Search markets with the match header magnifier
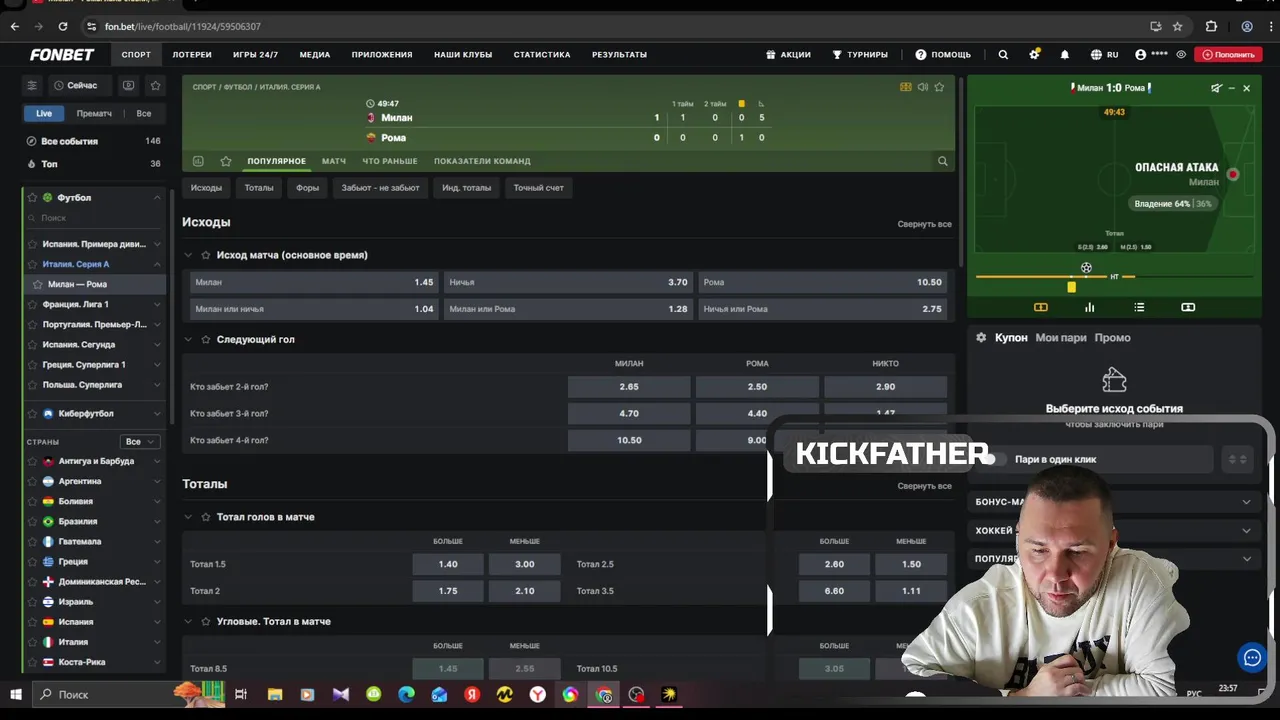The image size is (1280, 720). point(942,161)
